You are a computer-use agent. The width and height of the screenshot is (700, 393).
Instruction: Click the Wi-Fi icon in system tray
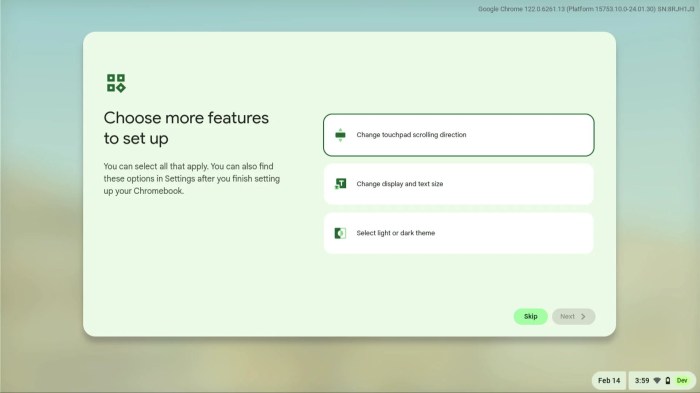(657, 380)
